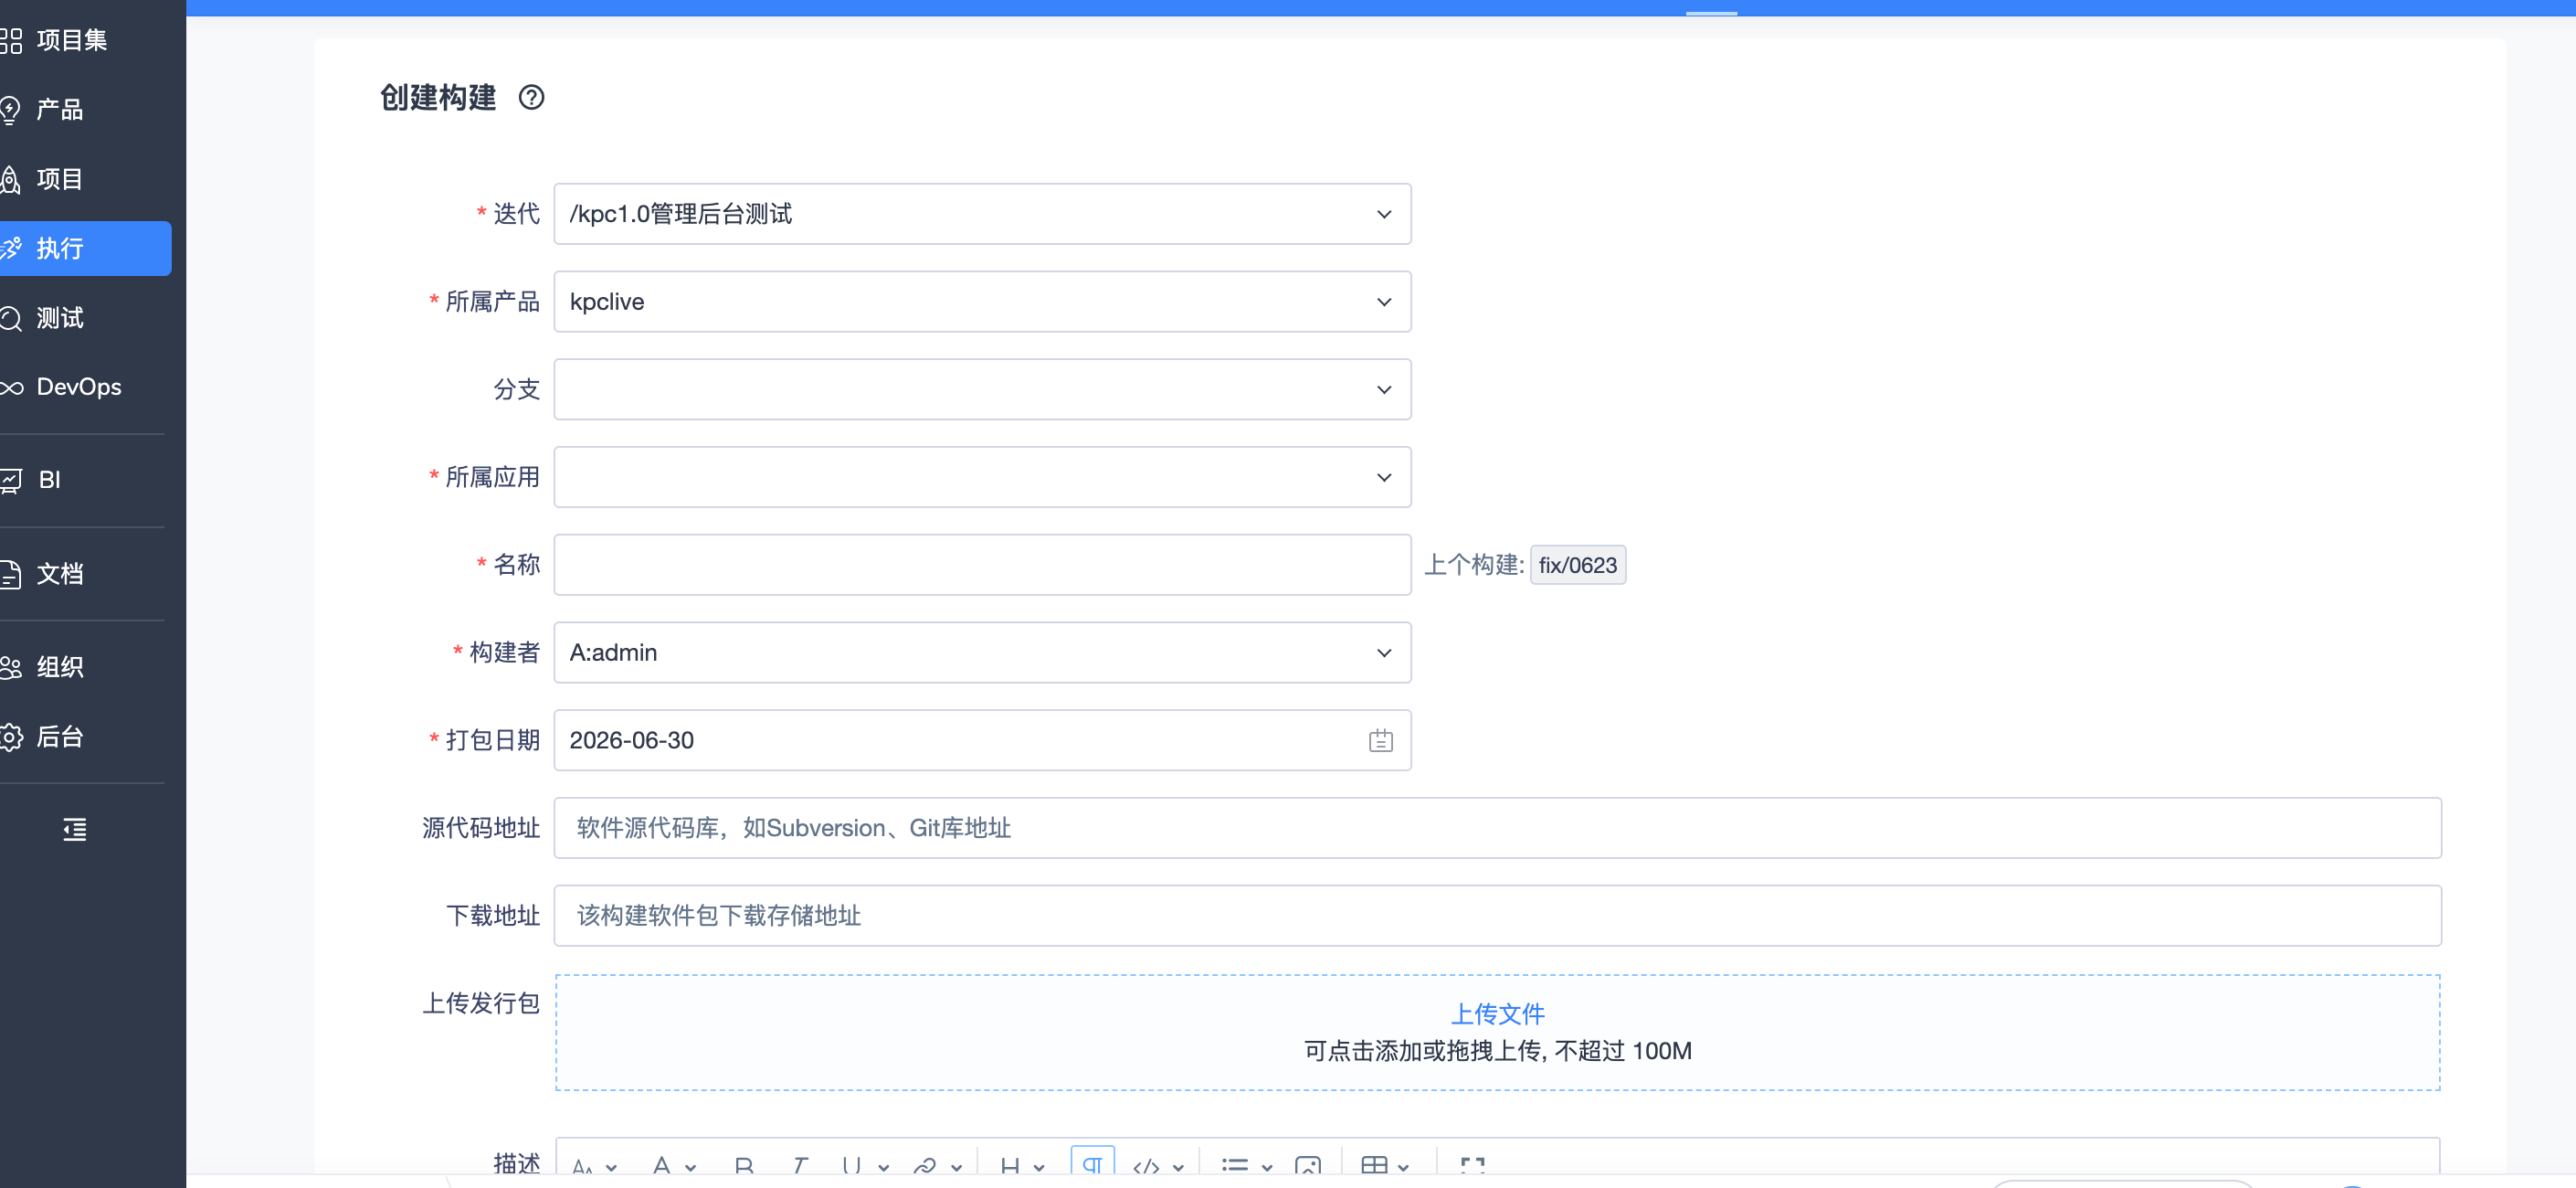Open the help icon next to 创建构建
Image resolution: width=2576 pixels, height=1188 pixels.
tap(531, 97)
